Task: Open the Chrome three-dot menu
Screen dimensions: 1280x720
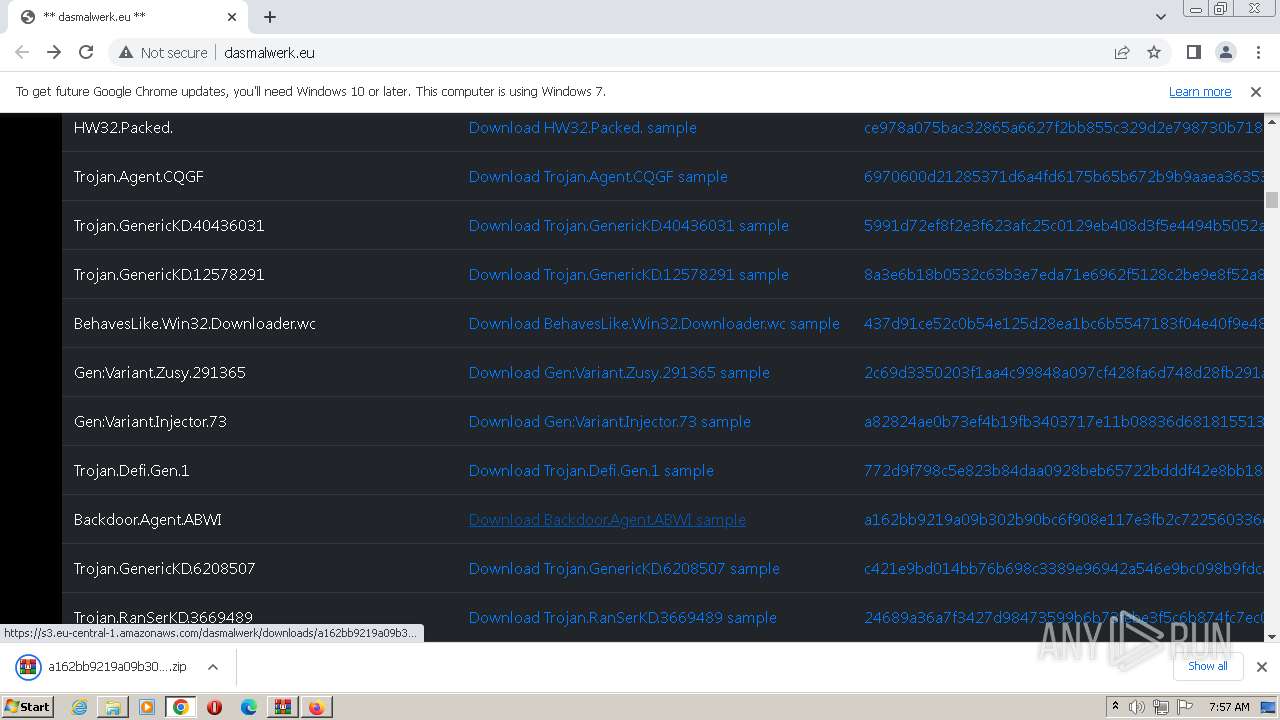Action: point(1257,52)
